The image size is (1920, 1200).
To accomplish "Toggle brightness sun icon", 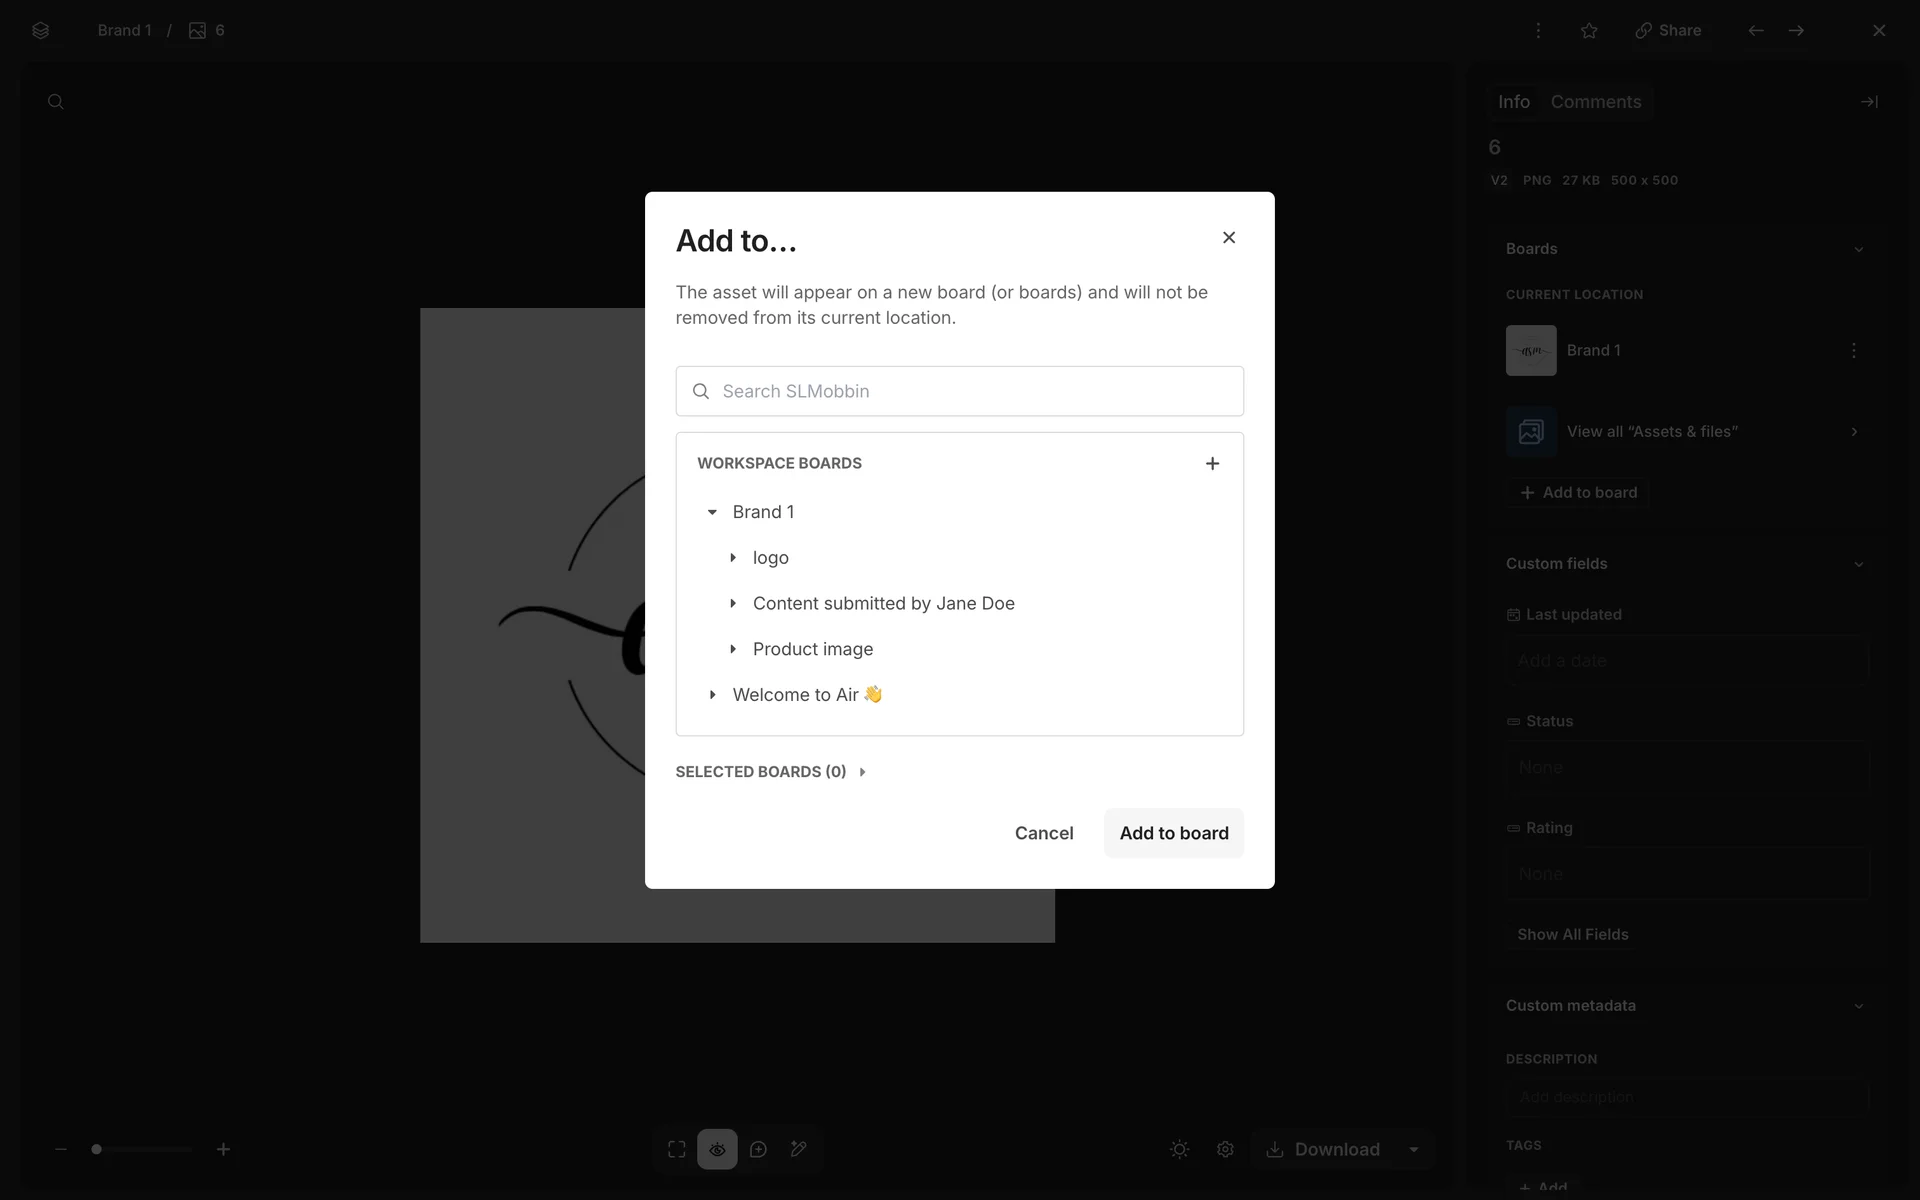I will (1180, 1149).
